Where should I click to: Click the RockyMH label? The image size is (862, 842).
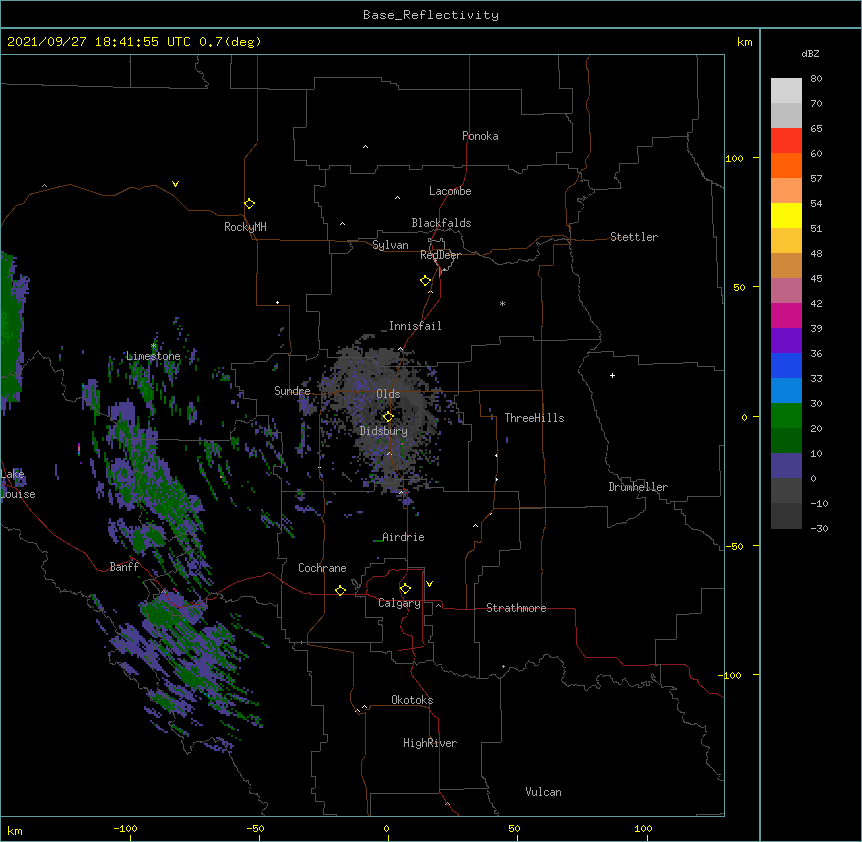click(245, 227)
